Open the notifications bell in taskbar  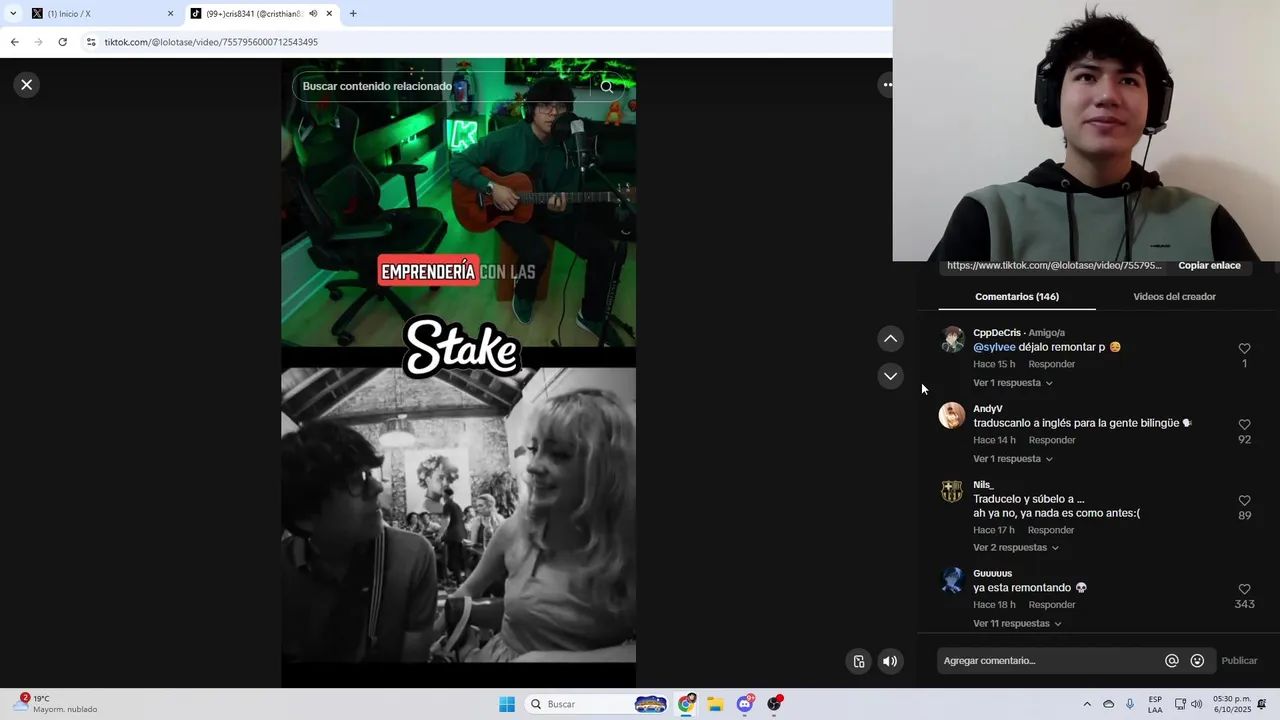tap(1262, 704)
